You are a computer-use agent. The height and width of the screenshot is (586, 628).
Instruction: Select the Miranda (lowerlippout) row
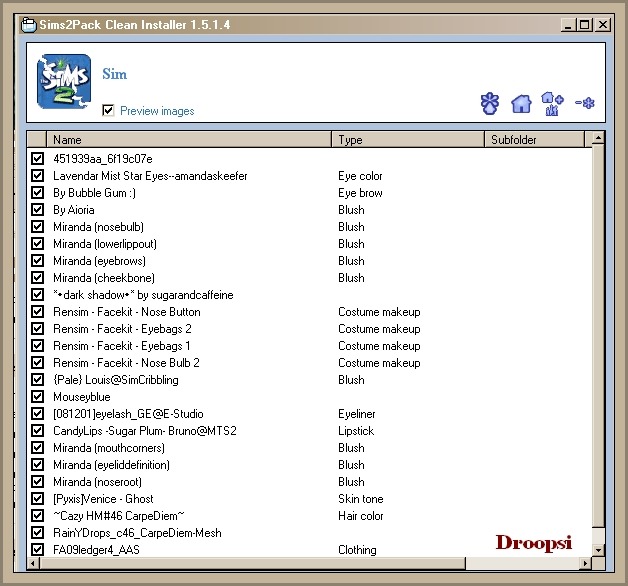[x=309, y=244]
